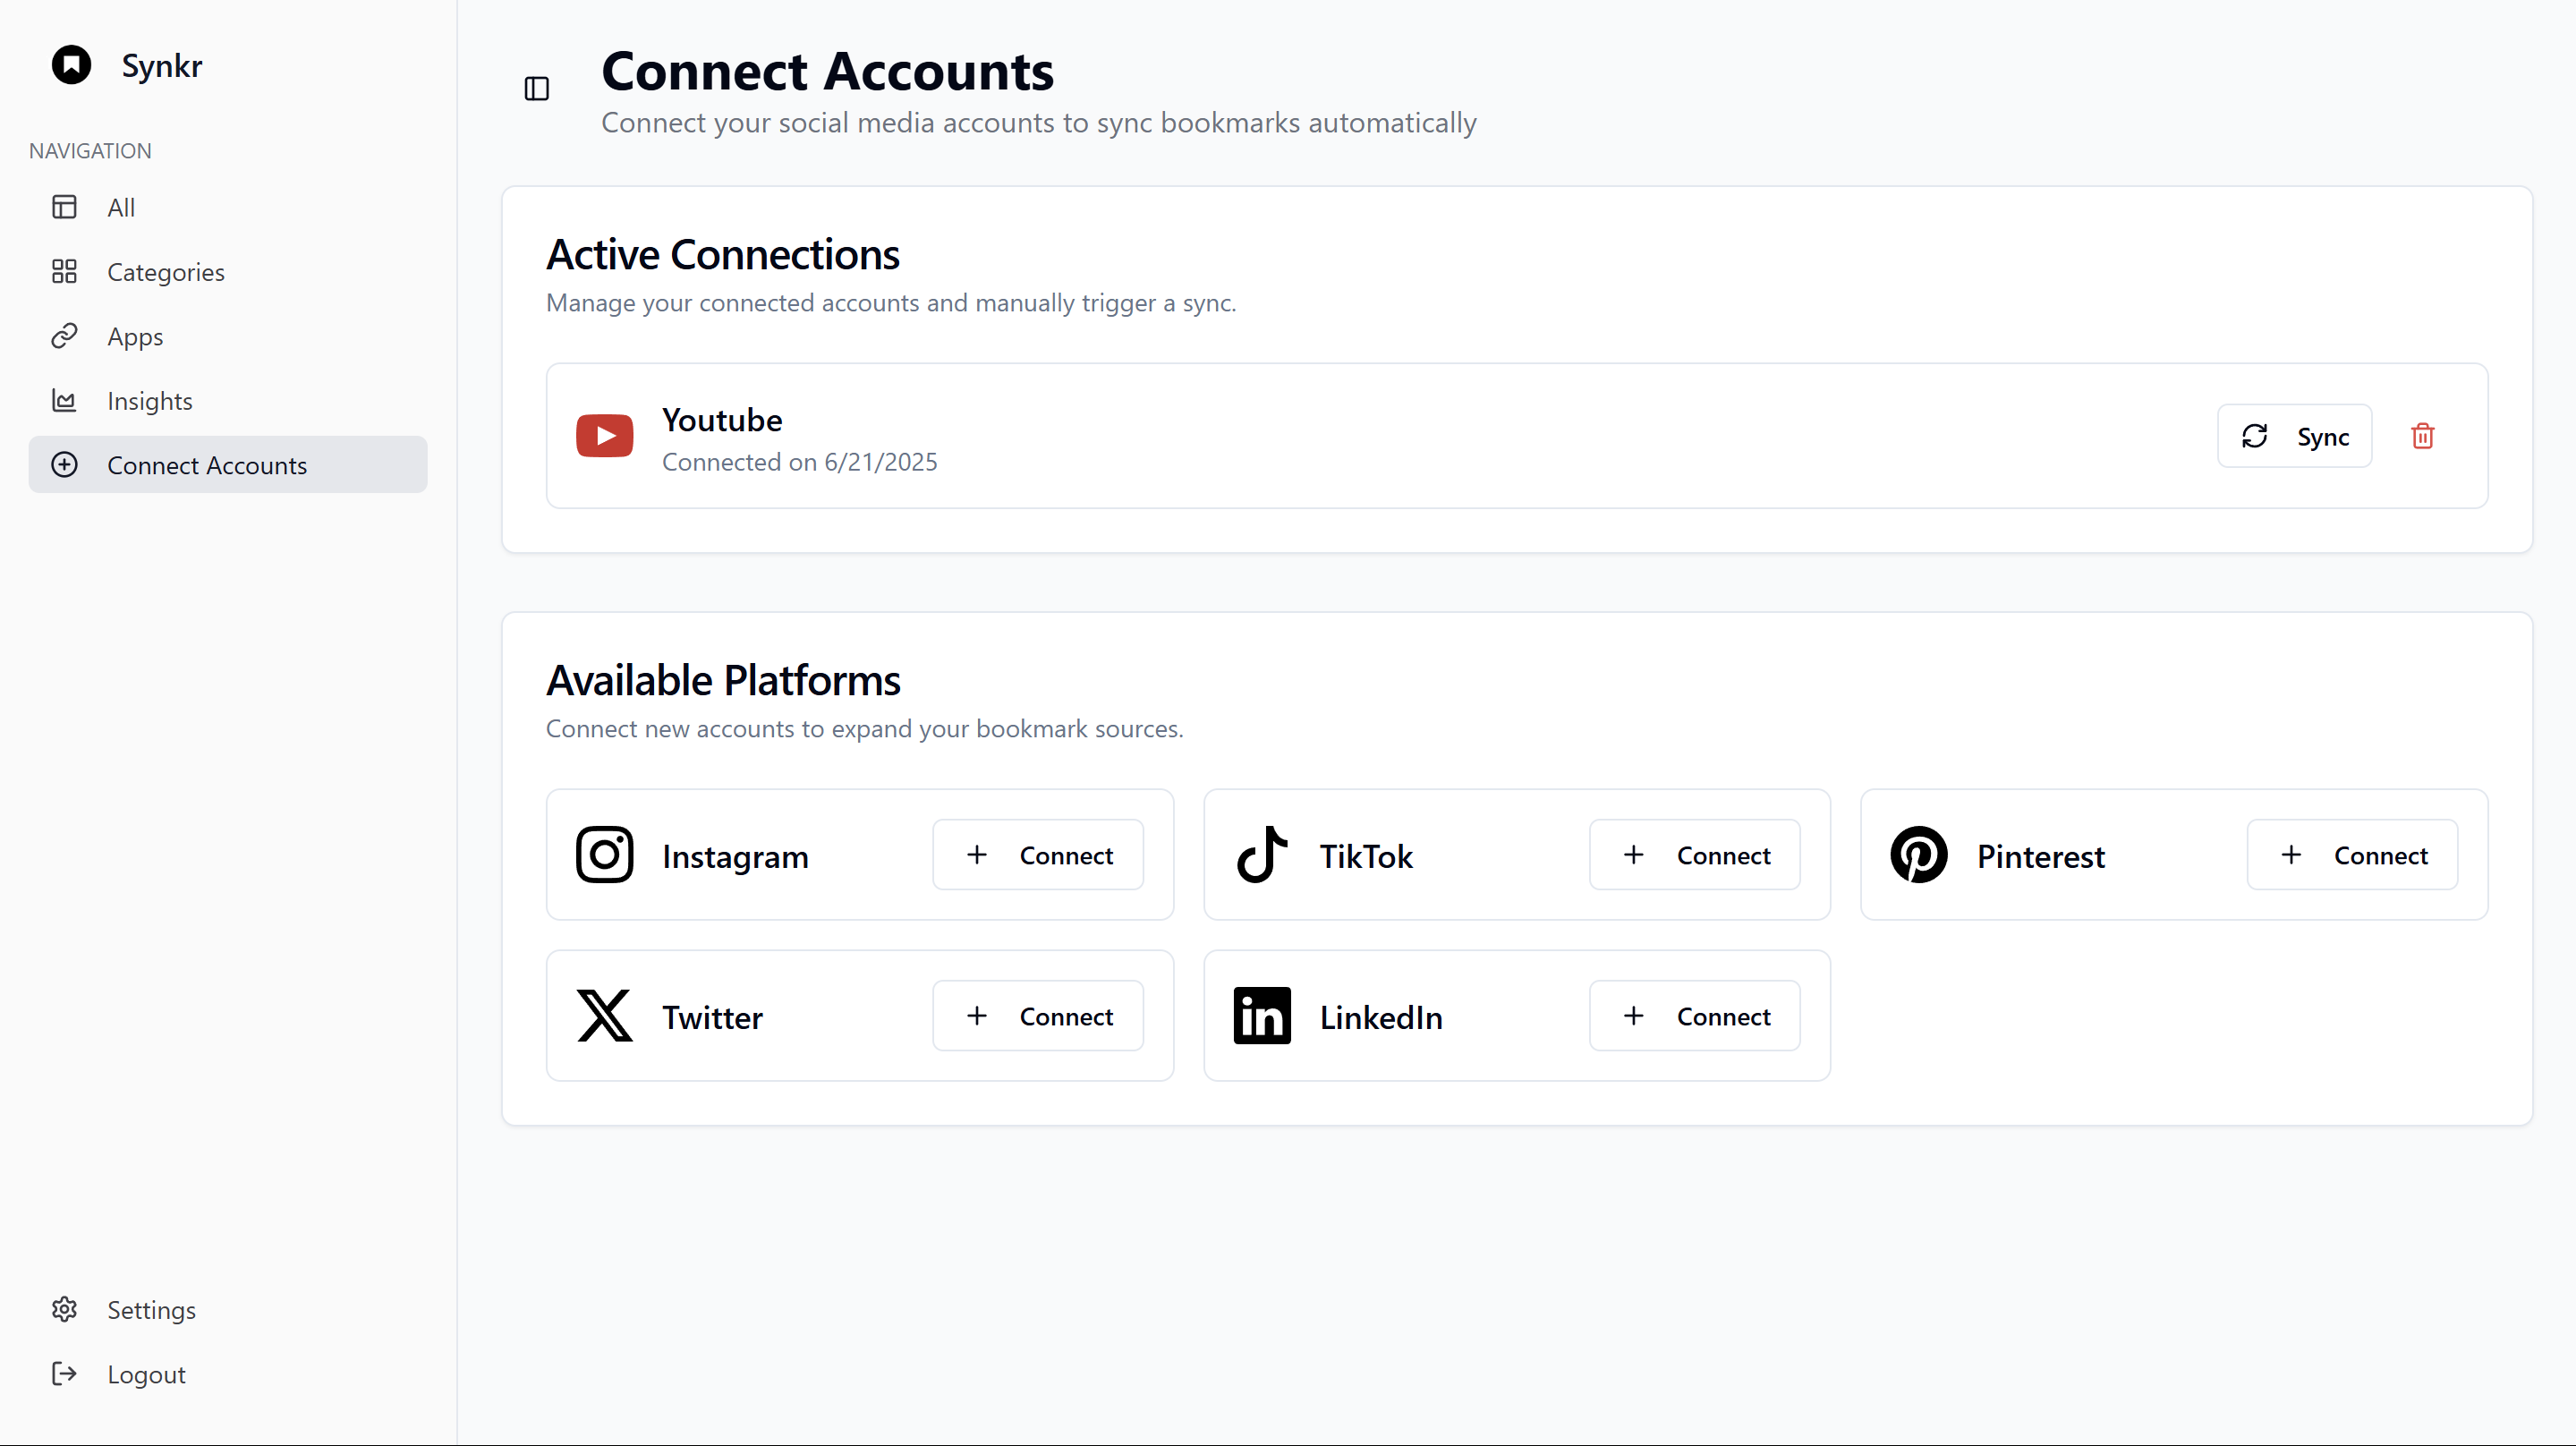Log out using the Logout item
The height and width of the screenshot is (1446, 2576).
(x=146, y=1375)
